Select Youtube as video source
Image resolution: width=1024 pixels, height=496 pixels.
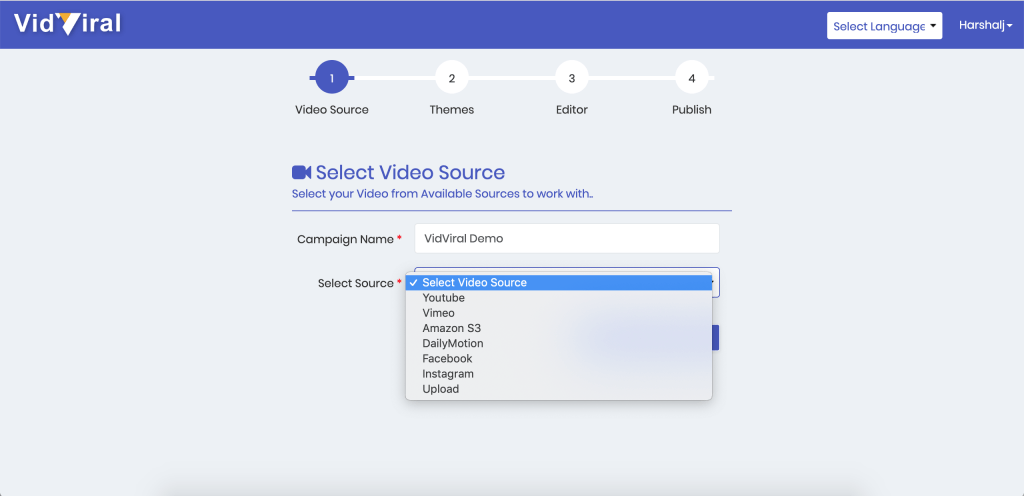(559, 298)
